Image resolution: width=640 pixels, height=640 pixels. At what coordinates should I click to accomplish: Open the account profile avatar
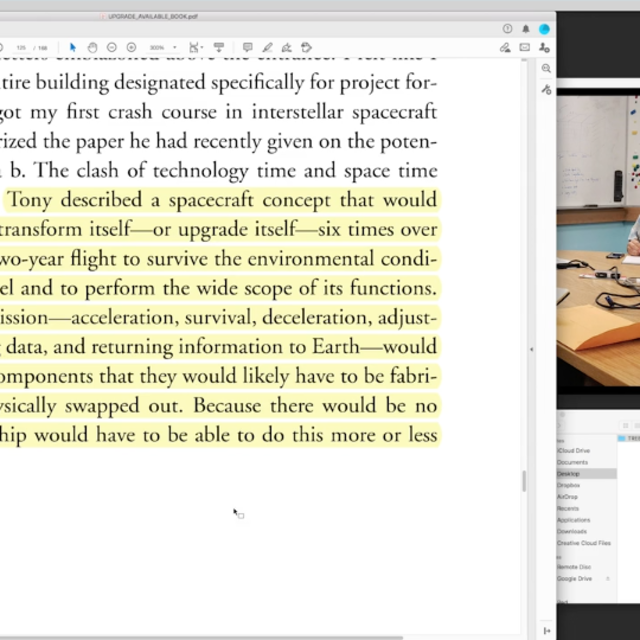tap(544, 29)
